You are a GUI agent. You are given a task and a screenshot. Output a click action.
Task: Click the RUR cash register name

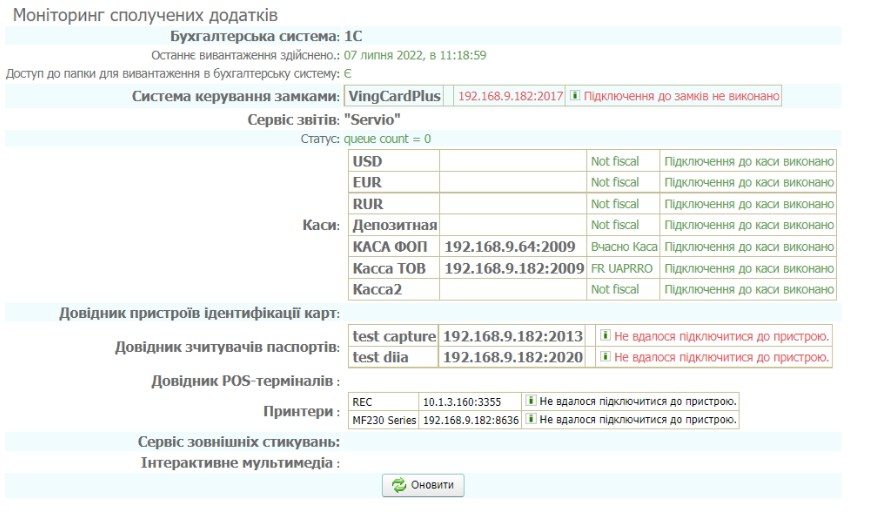click(369, 204)
